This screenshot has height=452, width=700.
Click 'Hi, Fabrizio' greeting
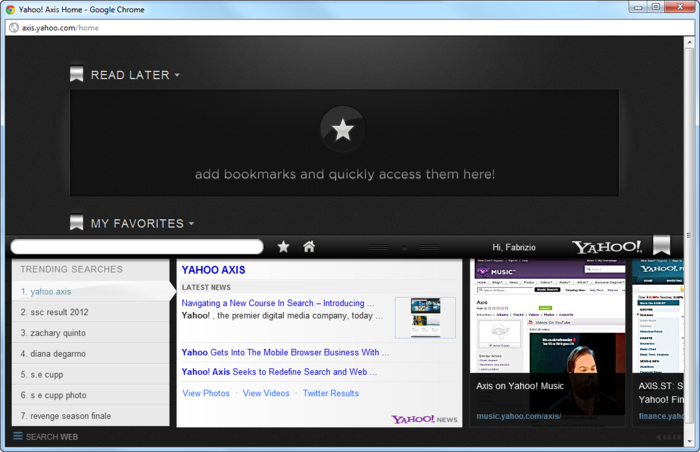click(x=514, y=247)
